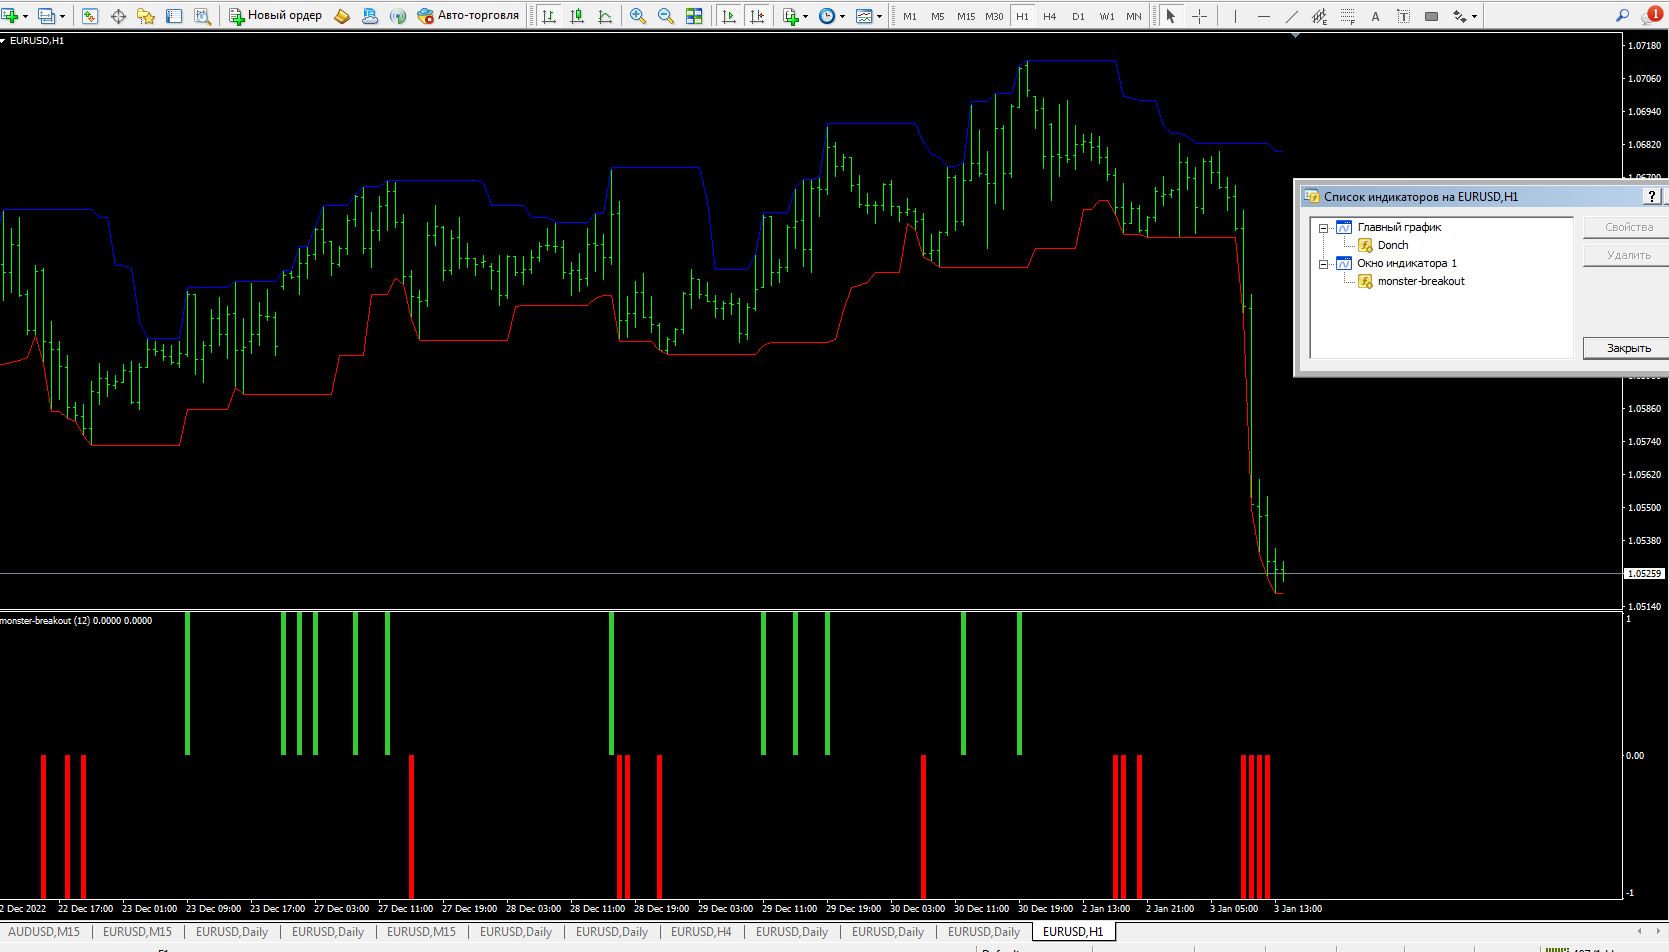Open the first EURUSD,M15 tab
This screenshot has height=952, width=1669.
point(137,932)
